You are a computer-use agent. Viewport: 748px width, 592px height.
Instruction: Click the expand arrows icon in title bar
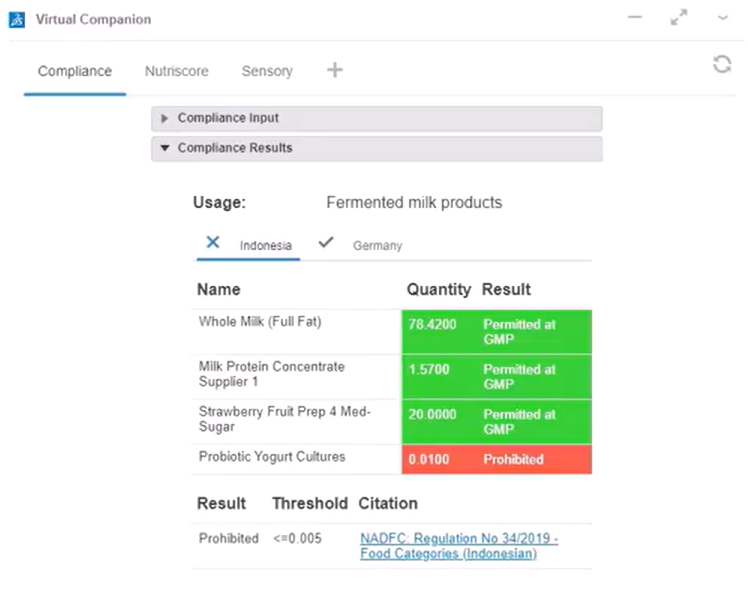[x=679, y=18]
